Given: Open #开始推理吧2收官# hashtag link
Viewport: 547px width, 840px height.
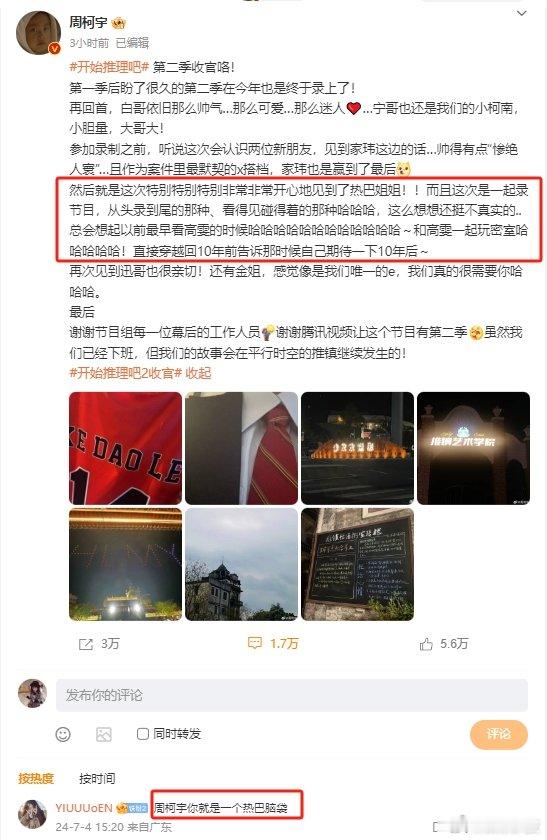Looking at the screenshot, I should click(126, 373).
